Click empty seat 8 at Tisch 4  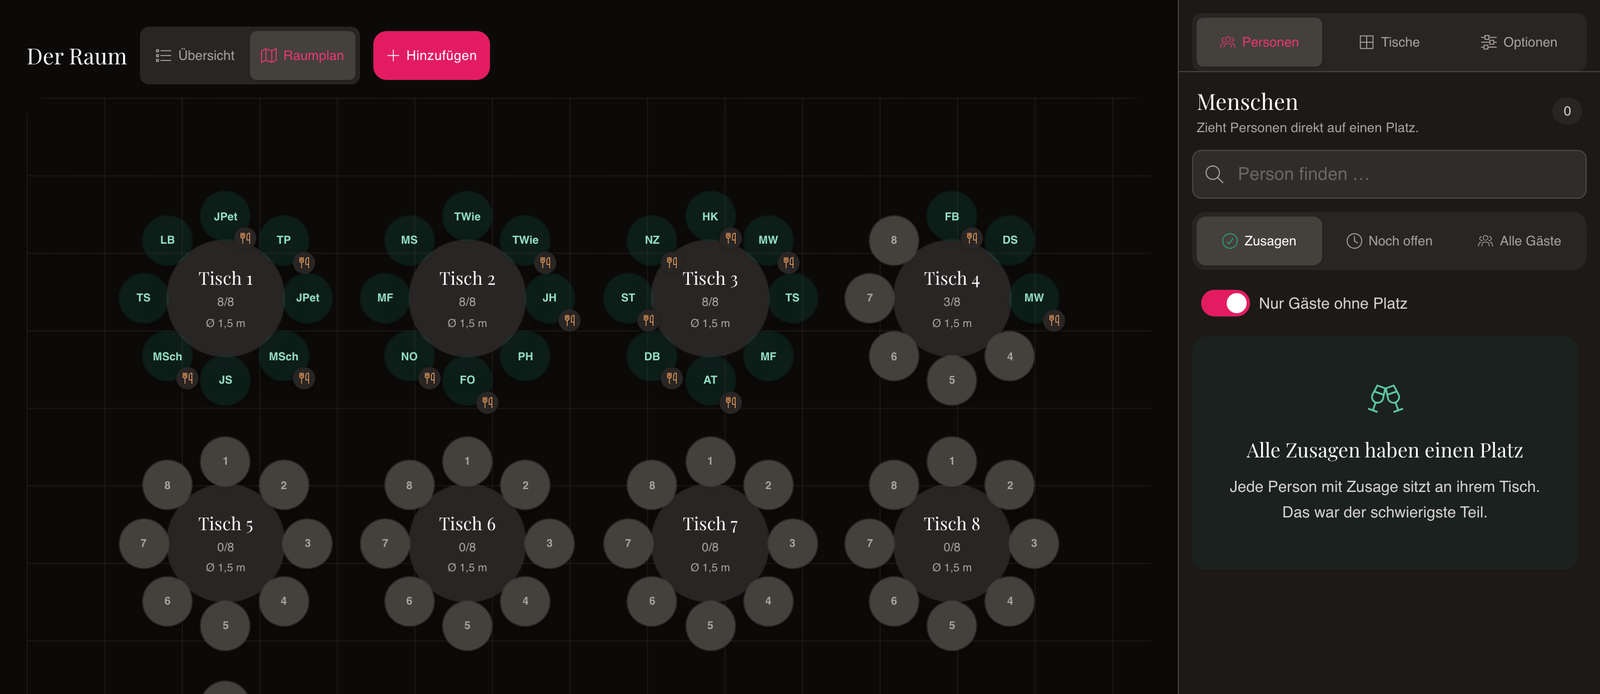(x=894, y=240)
